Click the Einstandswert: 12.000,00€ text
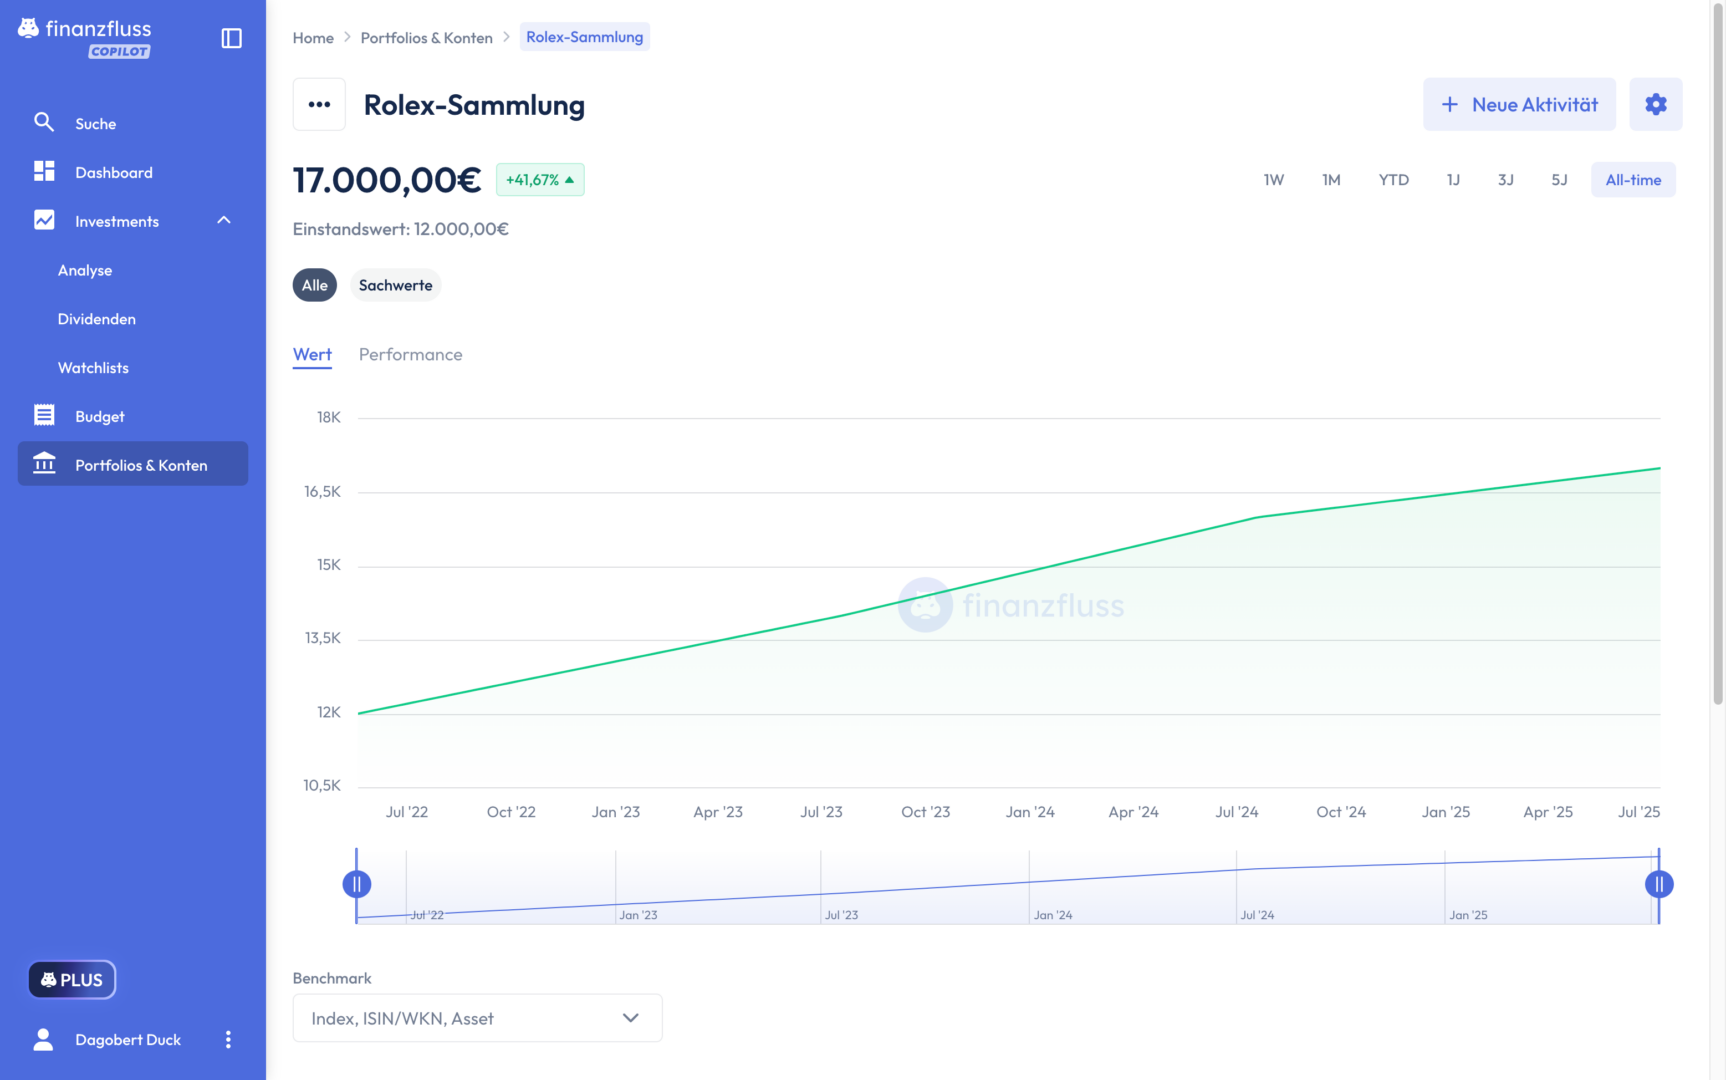The image size is (1726, 1080). tap(401, 229)
